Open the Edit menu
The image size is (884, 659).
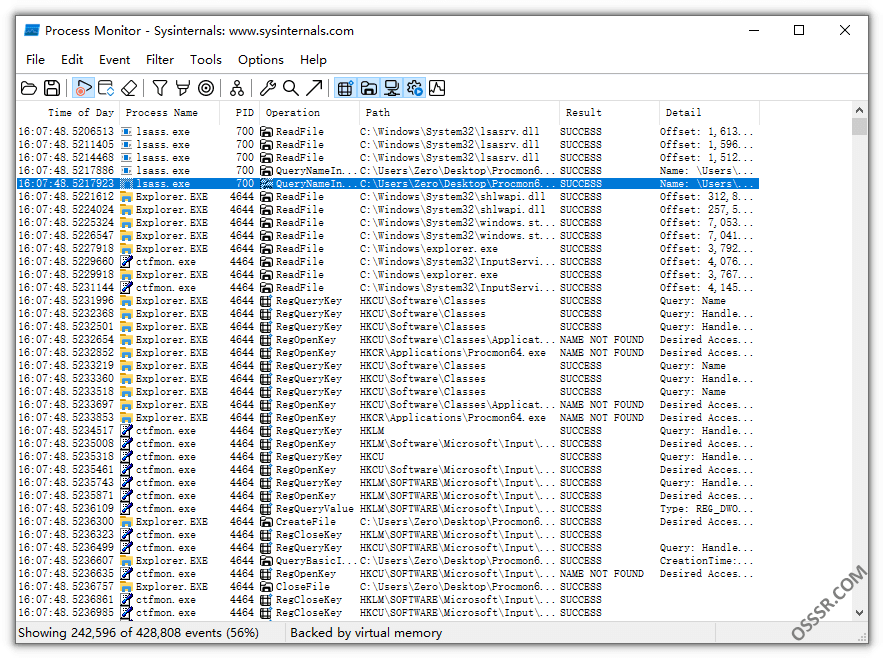[72, 60]
